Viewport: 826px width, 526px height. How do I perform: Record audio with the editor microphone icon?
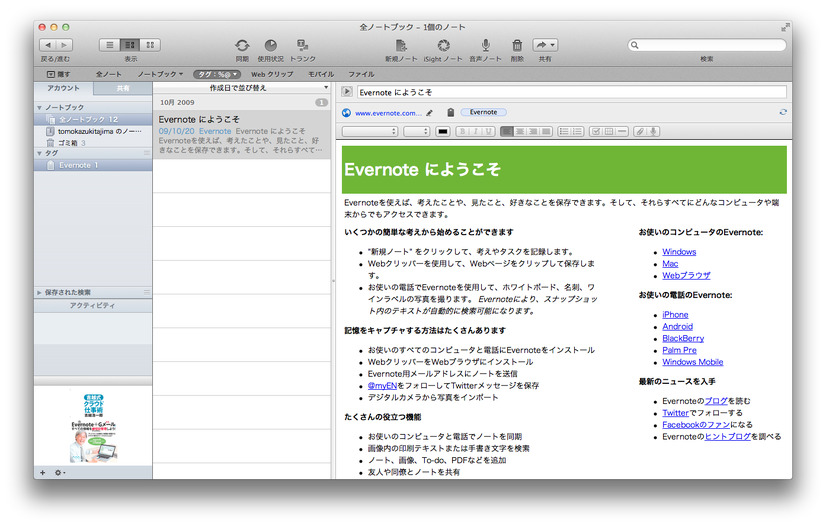click(x=653, y=132)
